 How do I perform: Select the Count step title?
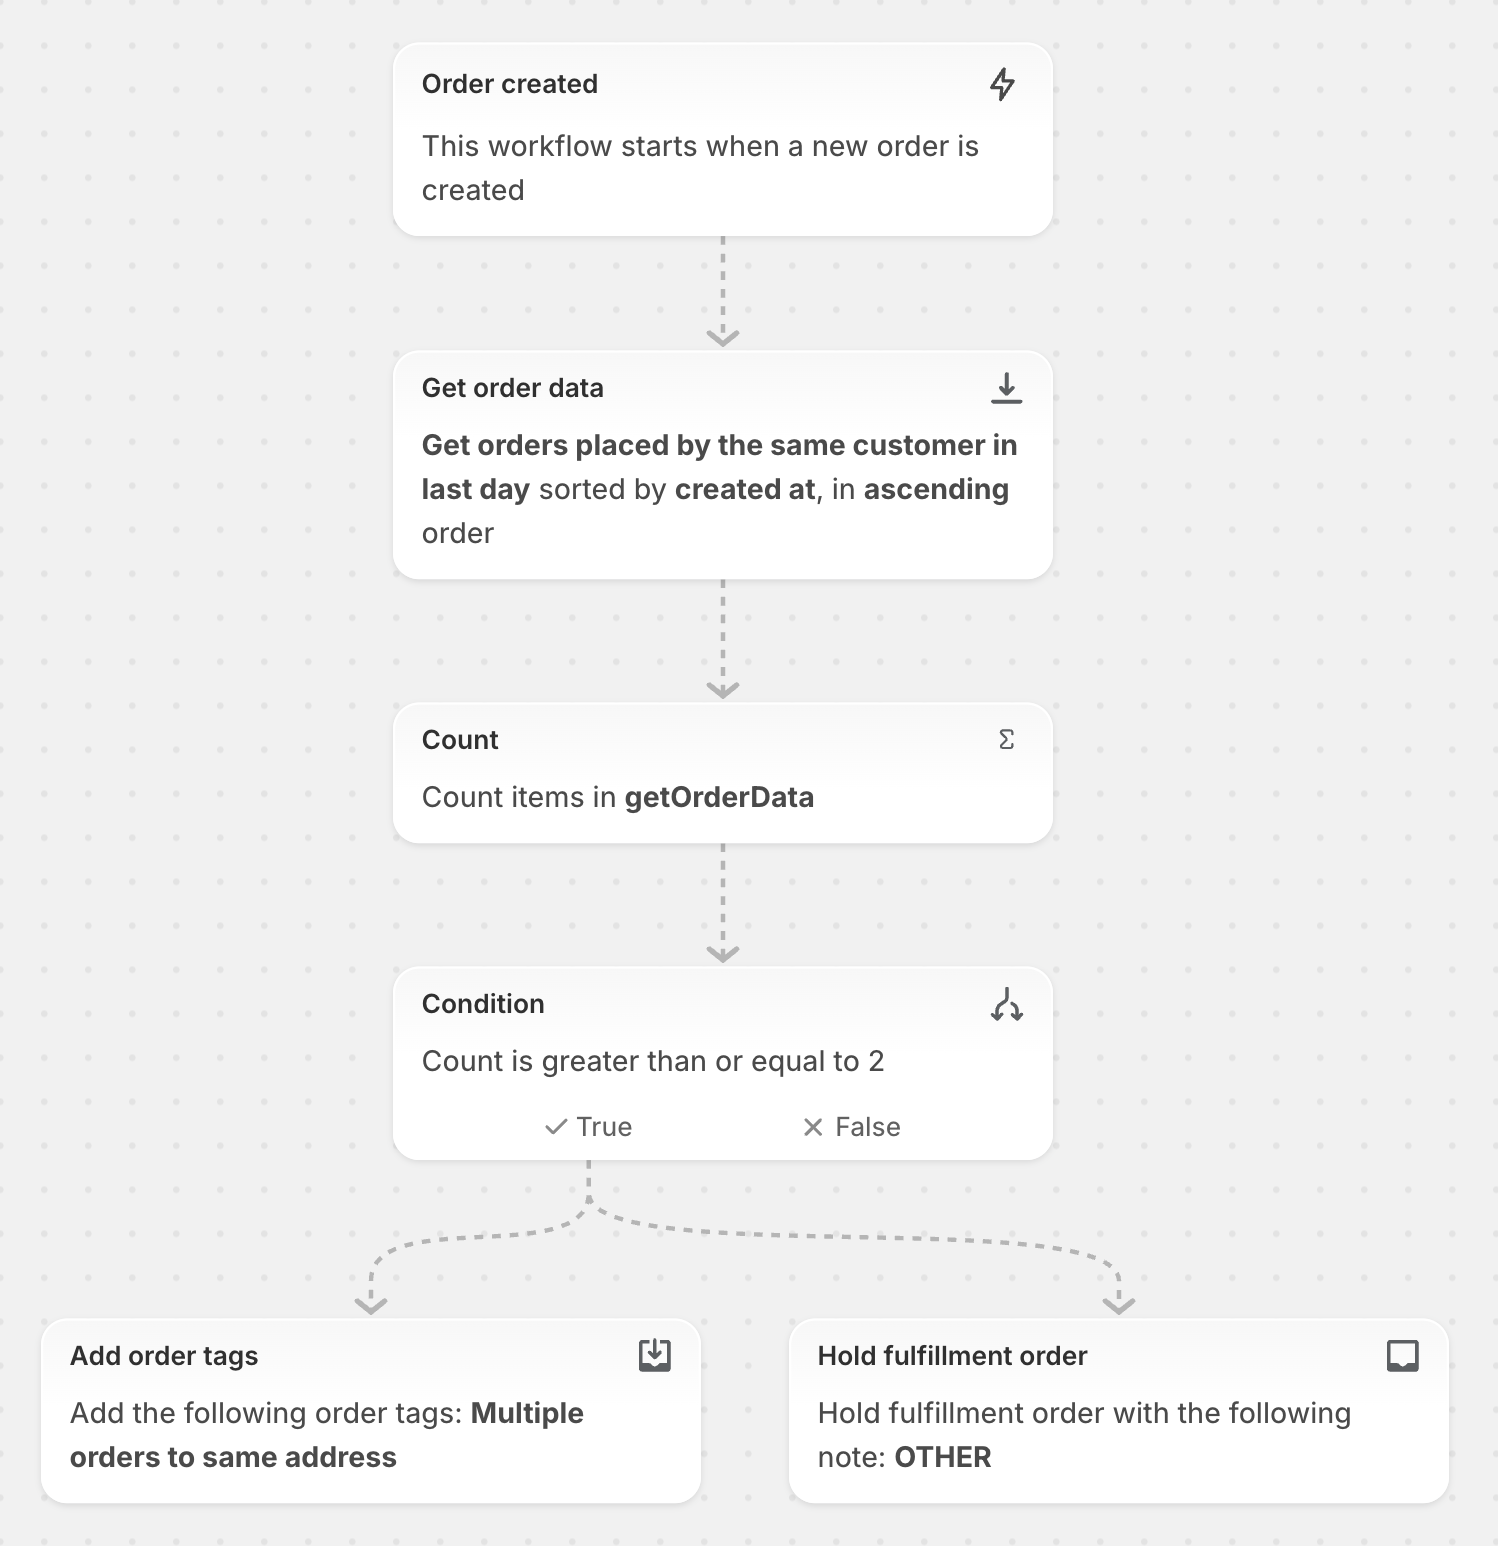pos(460,740)
